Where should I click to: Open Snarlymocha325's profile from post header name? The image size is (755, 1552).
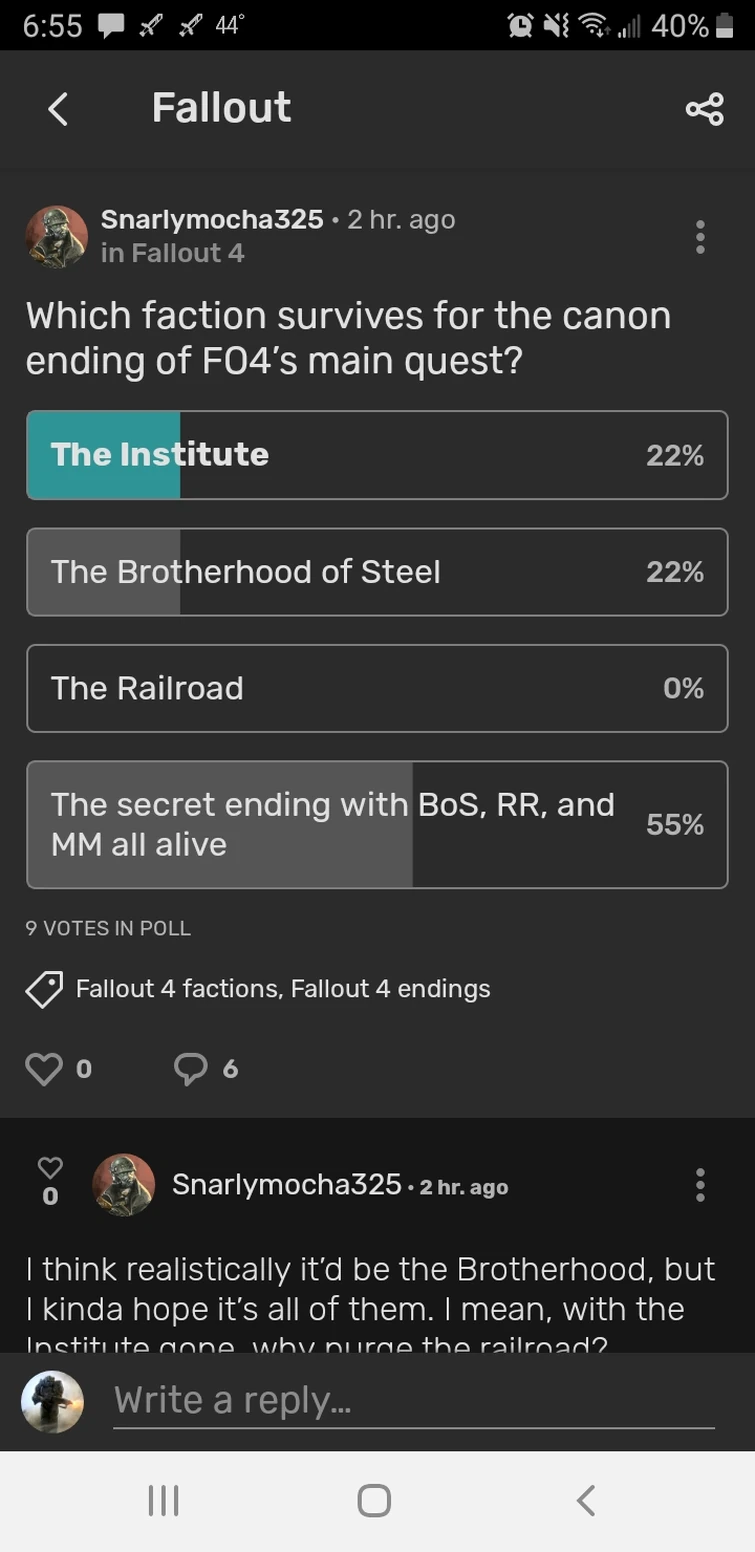(212, 220)
